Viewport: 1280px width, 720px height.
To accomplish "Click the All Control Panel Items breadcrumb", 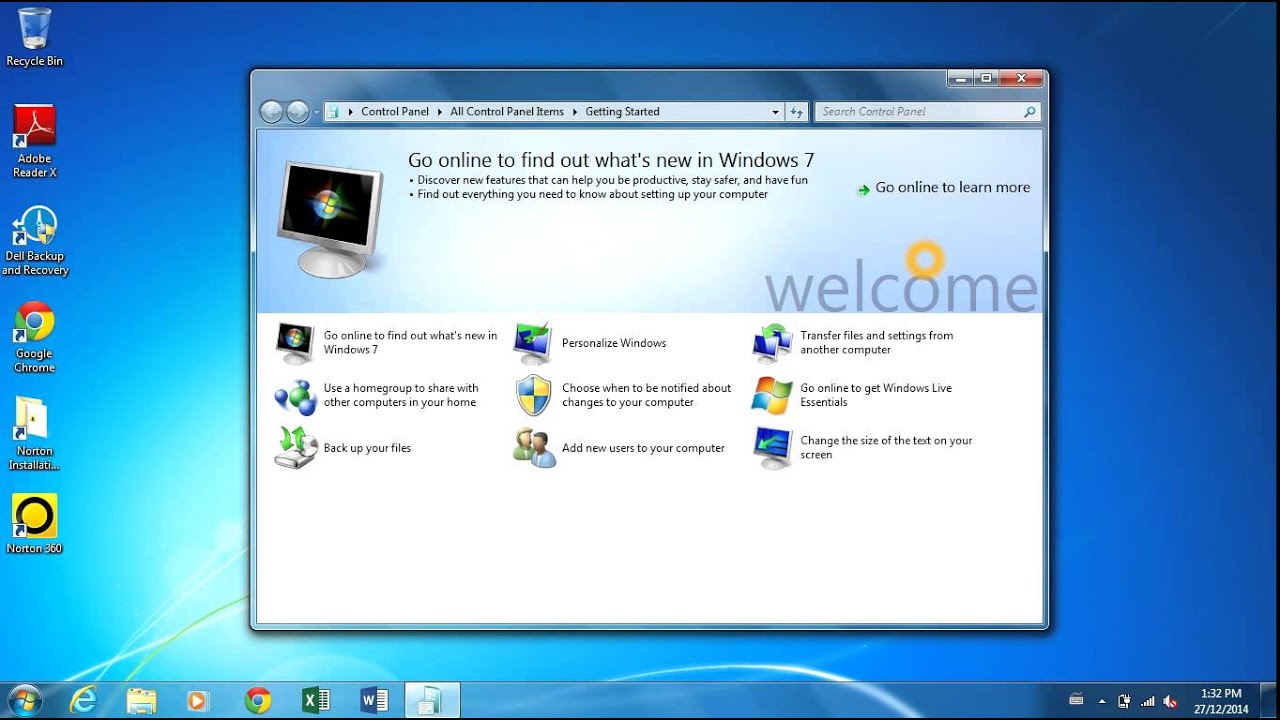I will point(507,112).
